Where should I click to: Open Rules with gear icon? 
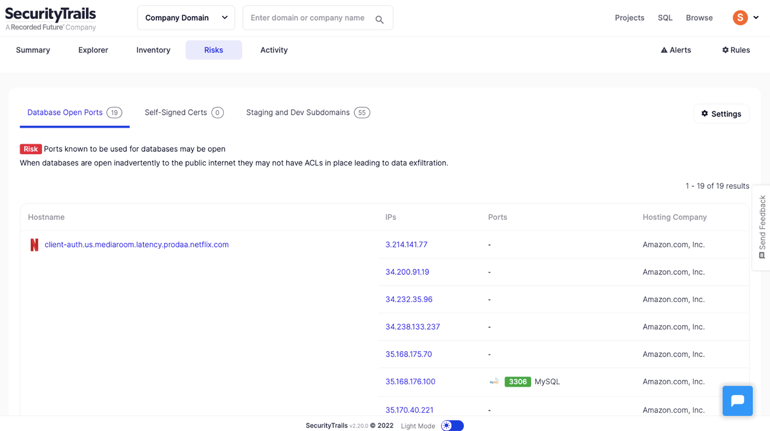click(736, 50)
